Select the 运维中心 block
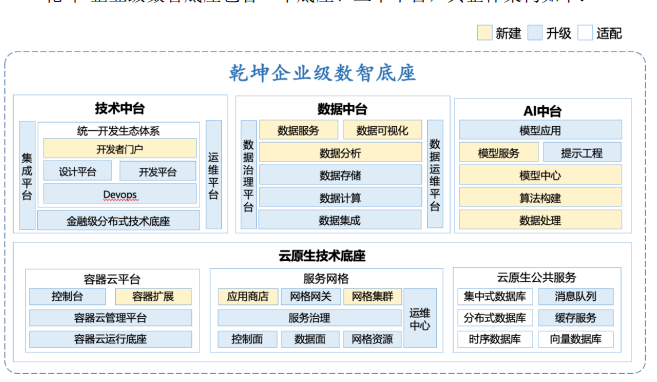This screenshot has height=382, width=657. pos(420,318)
